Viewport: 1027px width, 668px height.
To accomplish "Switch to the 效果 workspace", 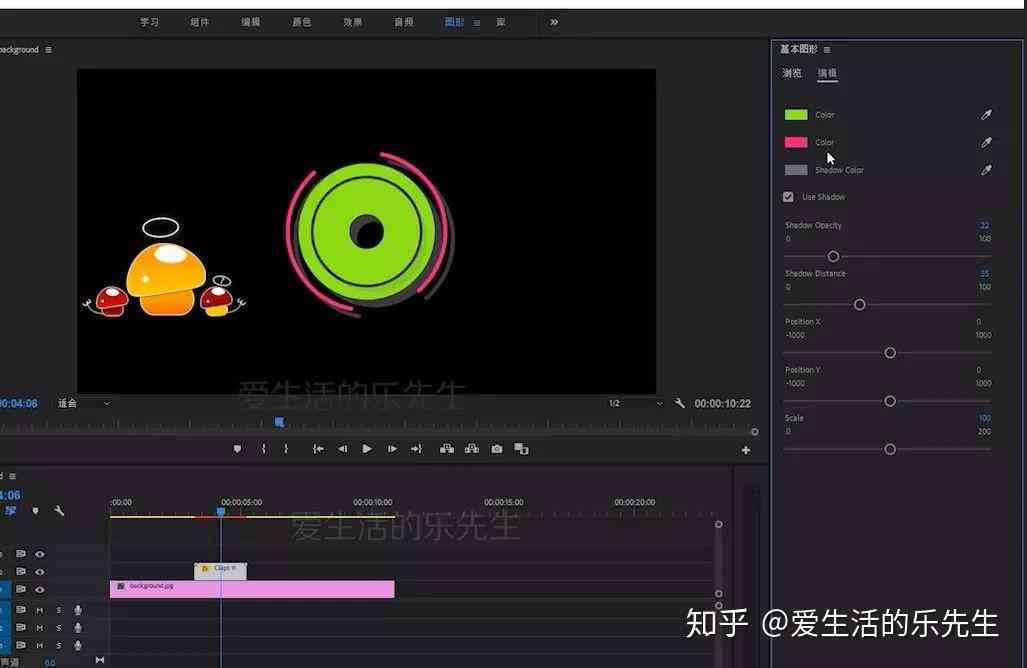I will [352, 22].
